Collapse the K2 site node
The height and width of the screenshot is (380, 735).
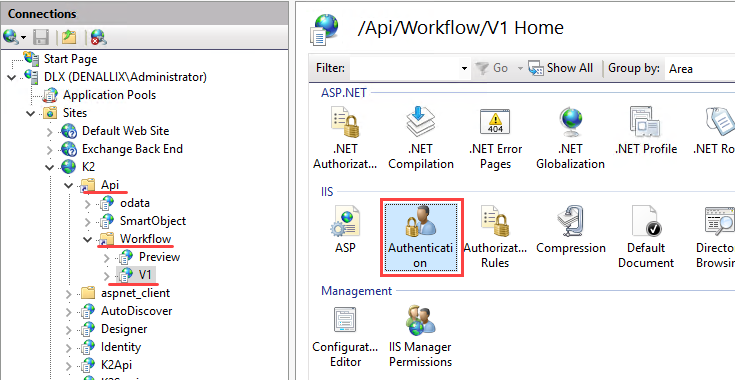[x=50, y=167]
